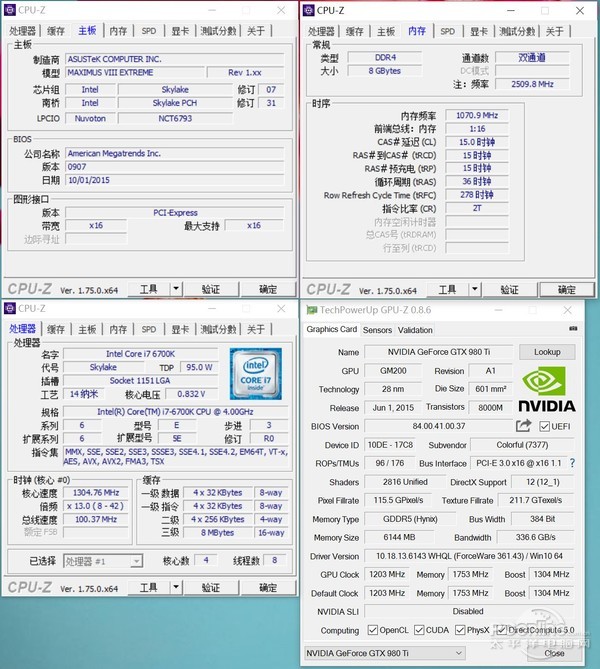The height and width of the screenshot is (669, 600).
Task: Click the GPU-Z title bar app icon
Action: pyautogui.click(x=312, y=310)
